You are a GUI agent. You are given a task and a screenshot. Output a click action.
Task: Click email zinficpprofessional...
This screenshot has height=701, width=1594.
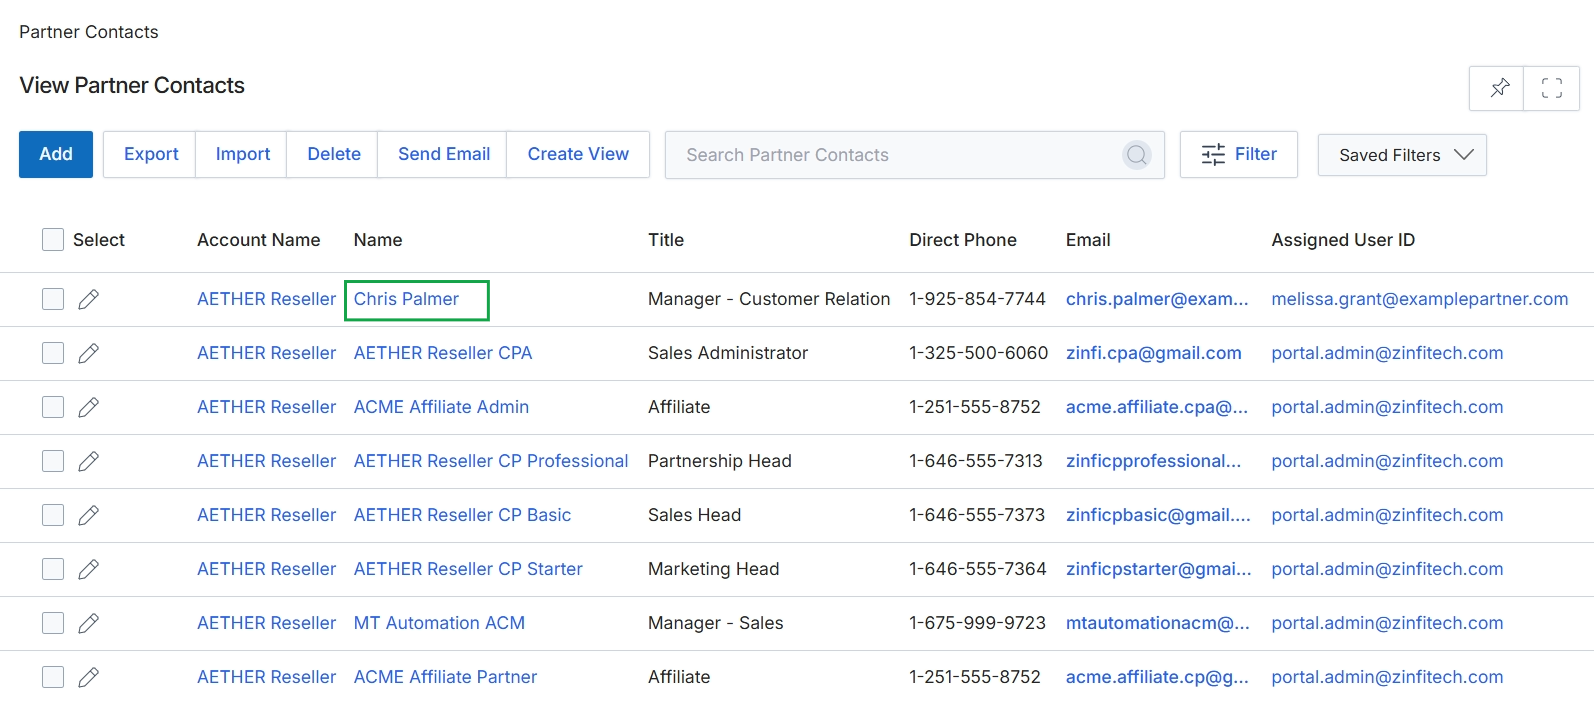1153,461
